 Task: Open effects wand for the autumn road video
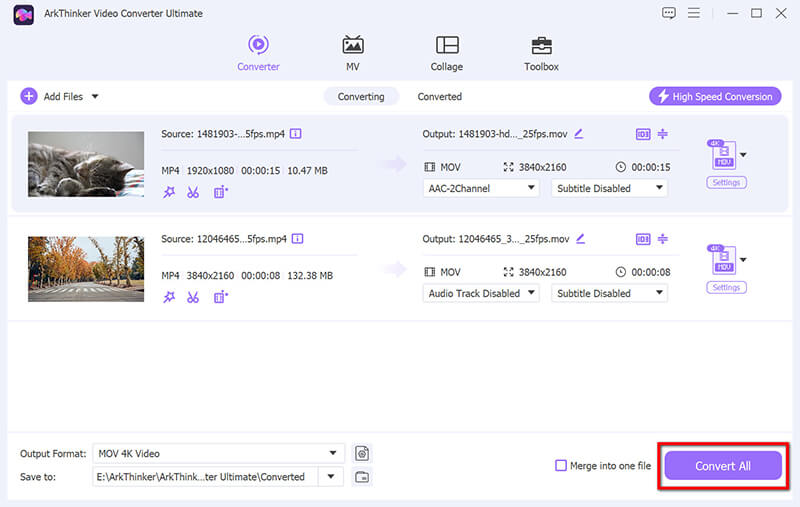pyautogui.click(x=169, y=297)
